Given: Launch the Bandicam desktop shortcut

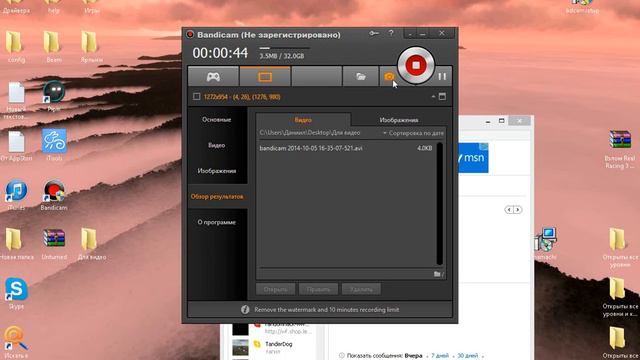Looking at the screenshot, I should click(54, 195).
